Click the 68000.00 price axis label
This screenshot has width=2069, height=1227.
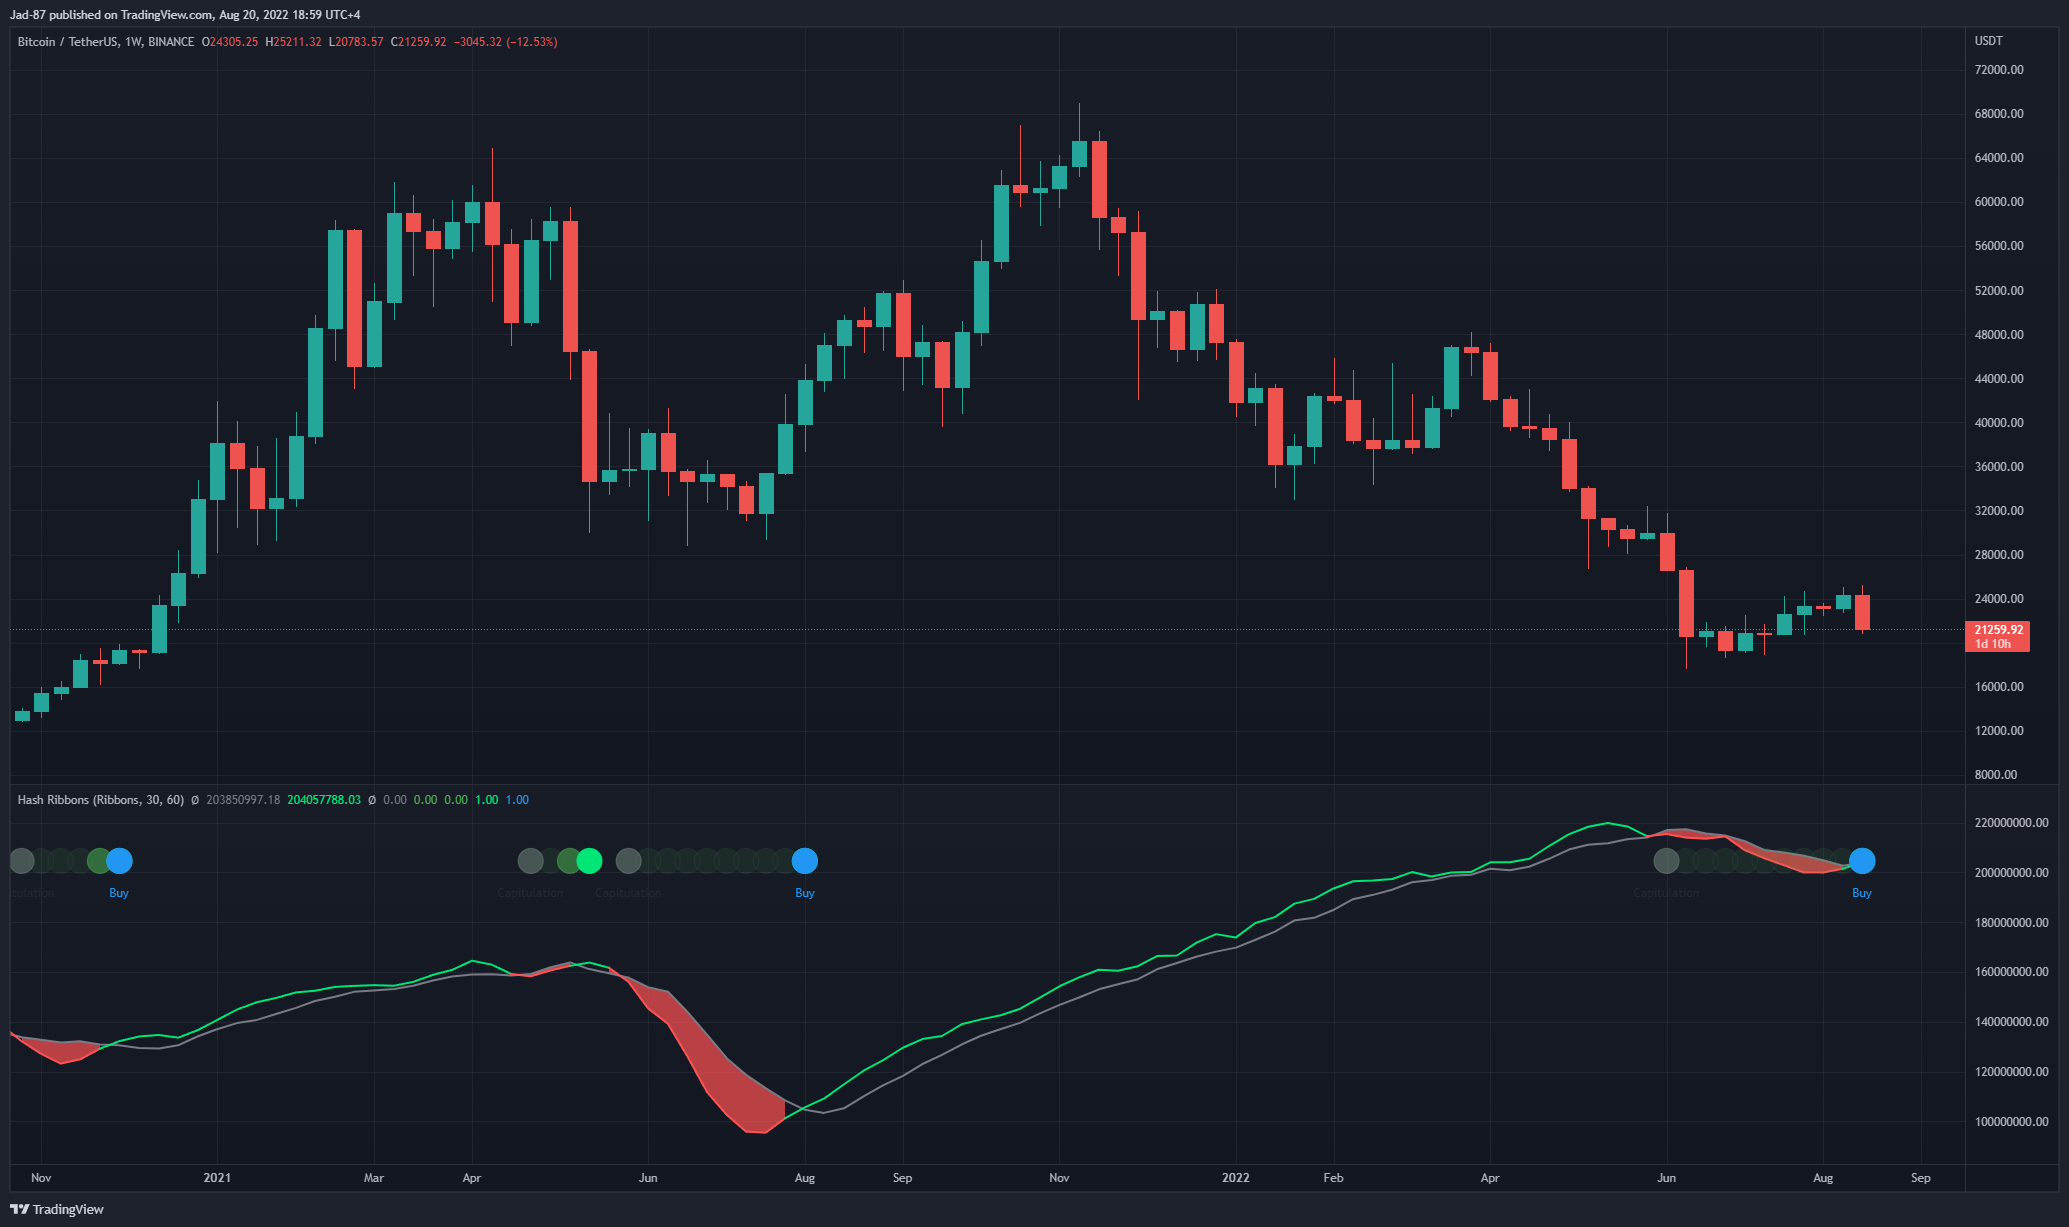(1999, 114)
